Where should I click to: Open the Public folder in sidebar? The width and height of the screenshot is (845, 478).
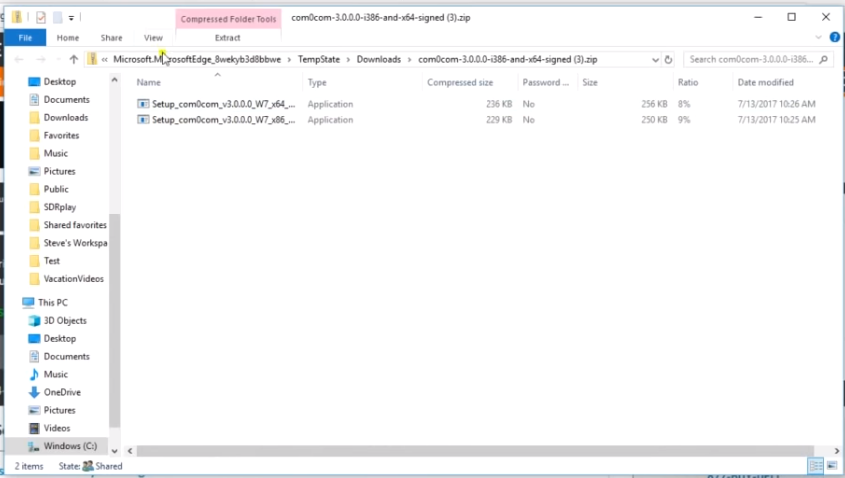pos(56,189)
